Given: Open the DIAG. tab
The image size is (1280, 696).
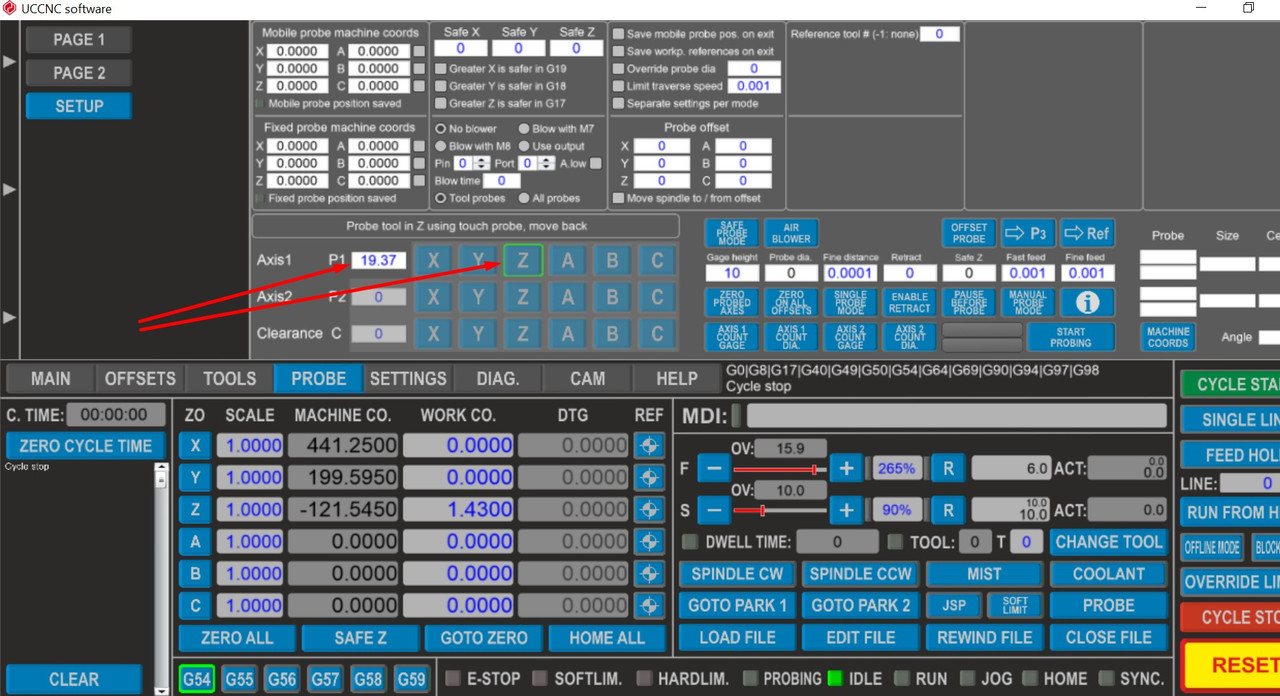Looking at the screenshot, I should coord(498,379).
